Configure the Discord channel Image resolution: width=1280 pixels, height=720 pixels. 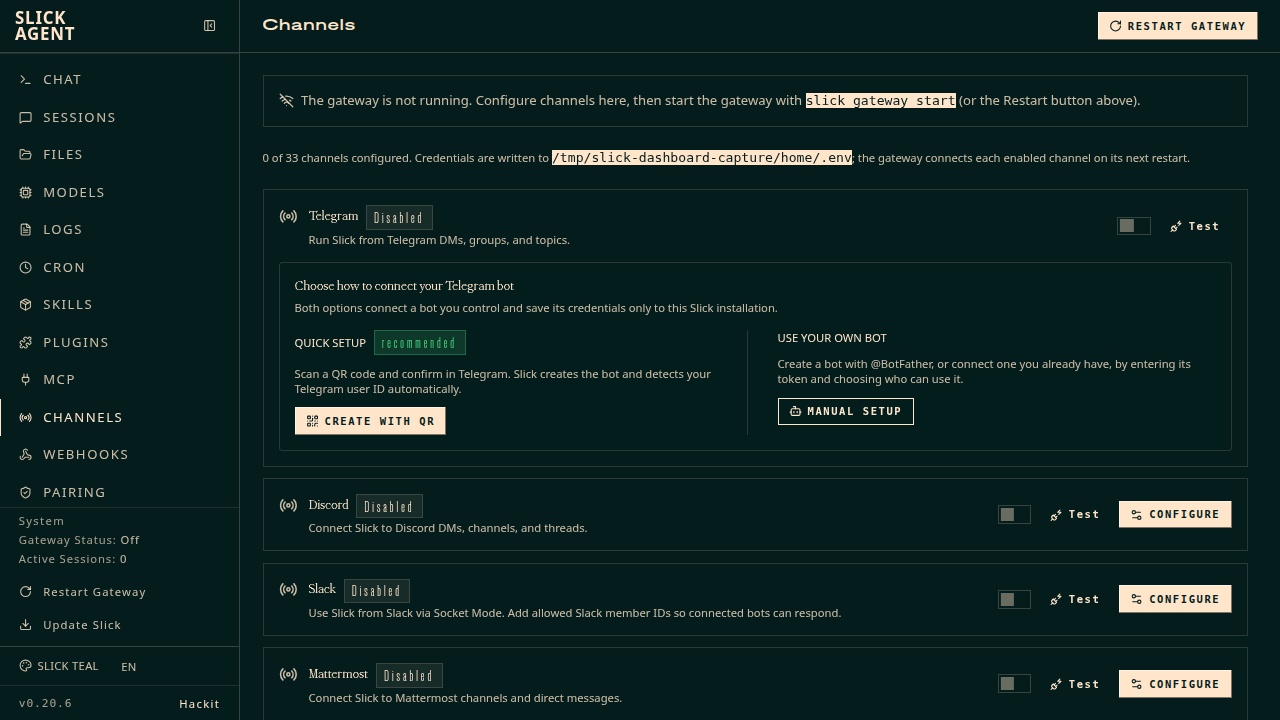1175,514
